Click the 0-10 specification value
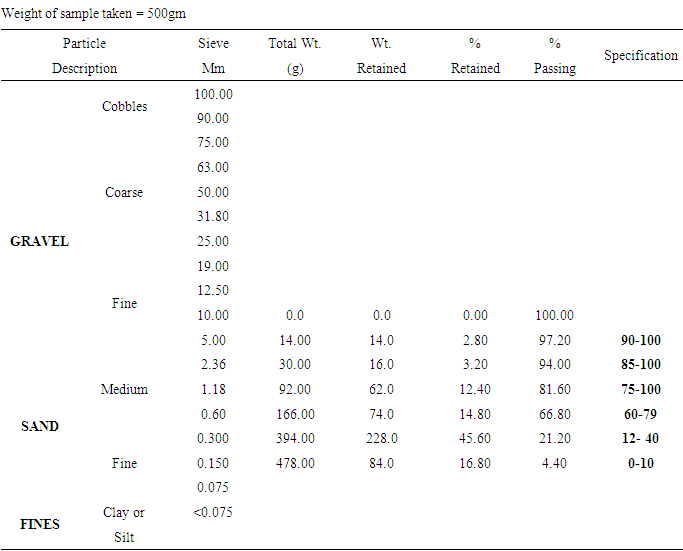The width and height of the screenshot is (683, 551). [640, 464]
